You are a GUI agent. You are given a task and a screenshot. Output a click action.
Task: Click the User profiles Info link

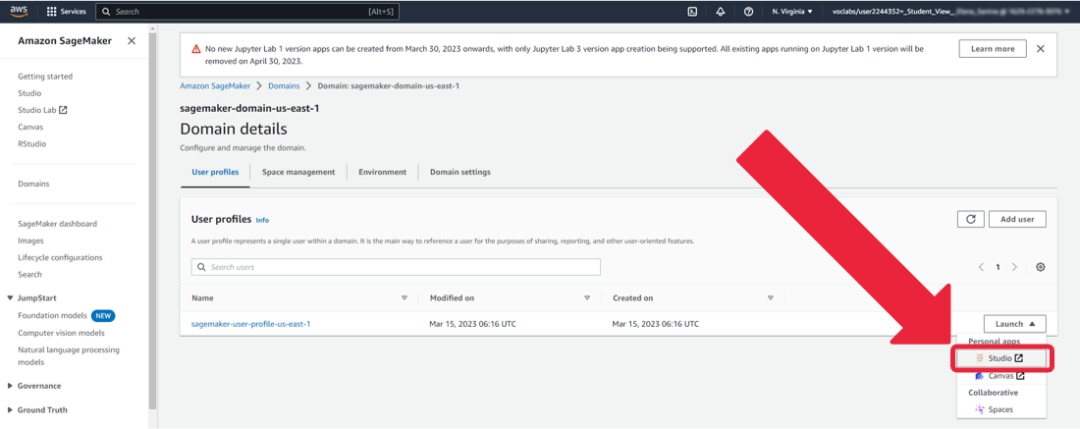click(262, 220)
